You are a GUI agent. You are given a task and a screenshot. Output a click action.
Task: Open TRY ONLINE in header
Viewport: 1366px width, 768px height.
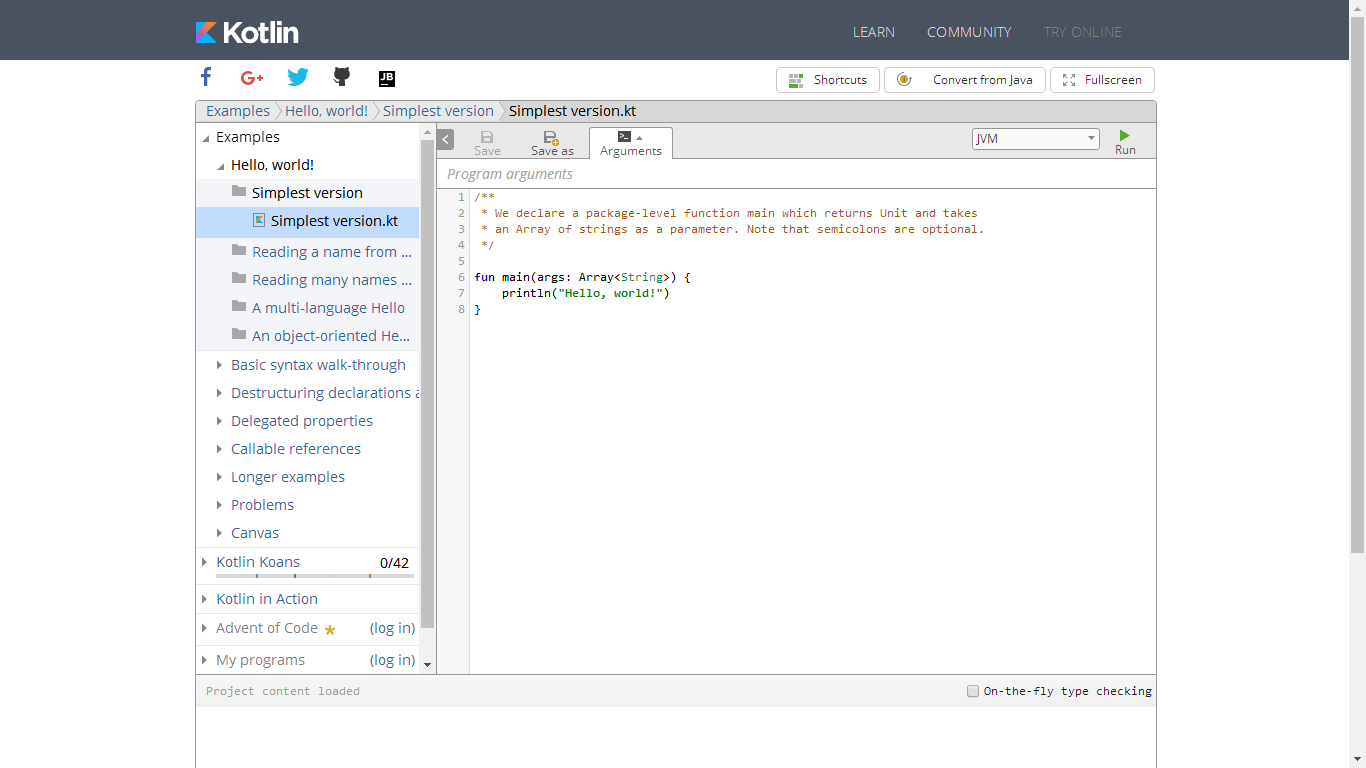tap(1083, 32)
